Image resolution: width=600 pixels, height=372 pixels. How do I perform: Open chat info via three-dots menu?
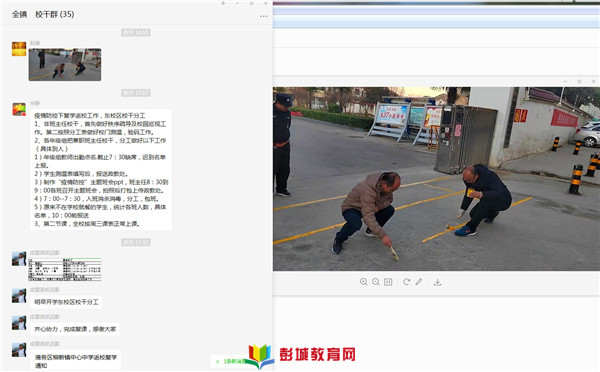click(x=263, y=16)
